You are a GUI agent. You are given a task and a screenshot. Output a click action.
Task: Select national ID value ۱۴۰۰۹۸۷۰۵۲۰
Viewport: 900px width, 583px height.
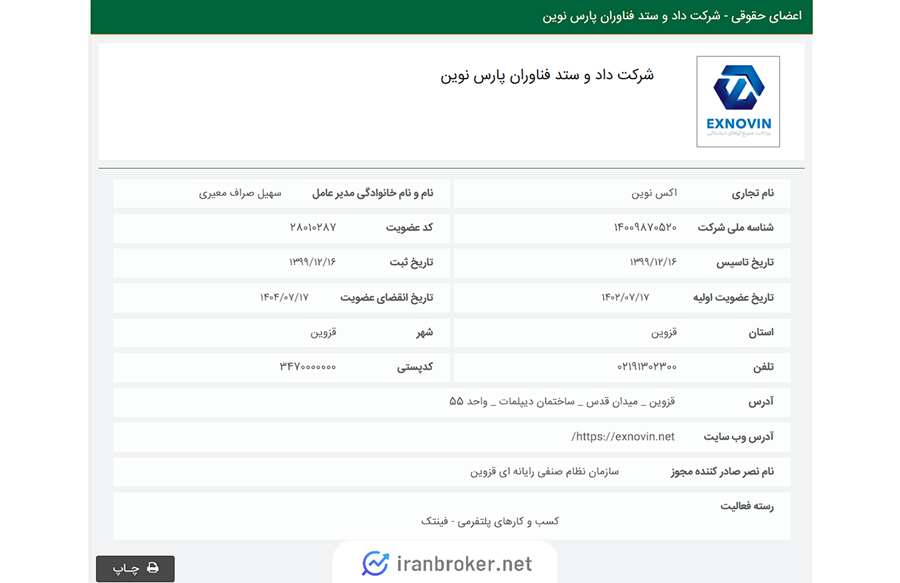pyautogui.click(x=645, y=228)
